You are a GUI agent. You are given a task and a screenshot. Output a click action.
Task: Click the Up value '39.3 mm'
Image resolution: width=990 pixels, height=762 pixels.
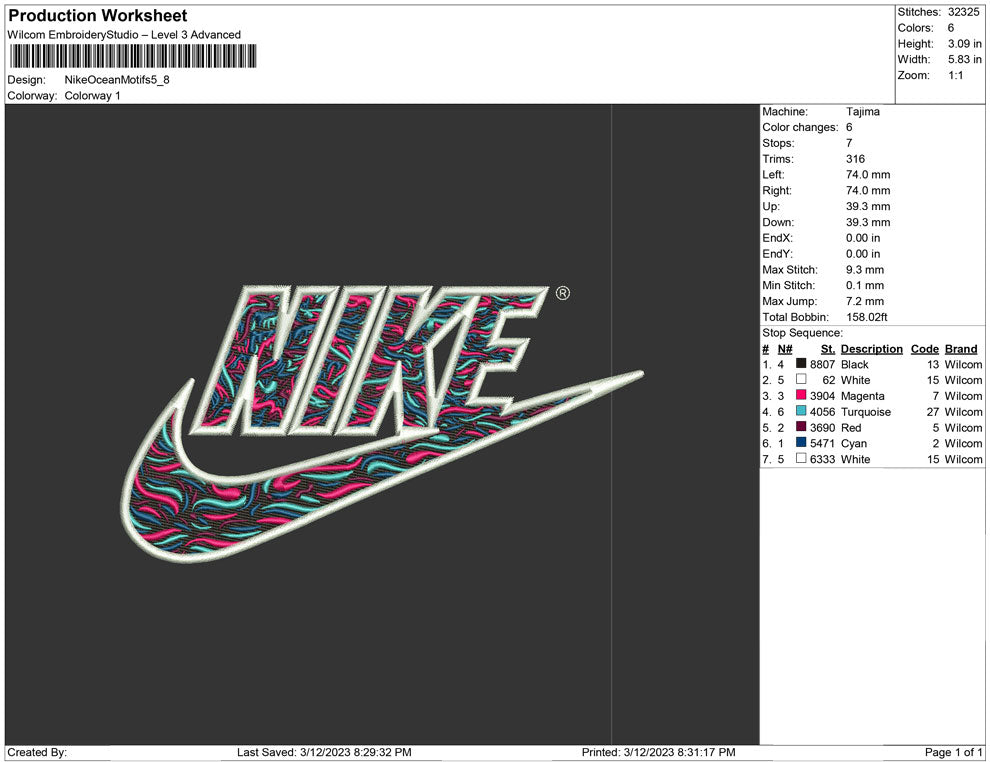pyautogui.click(x=868, y=206)
